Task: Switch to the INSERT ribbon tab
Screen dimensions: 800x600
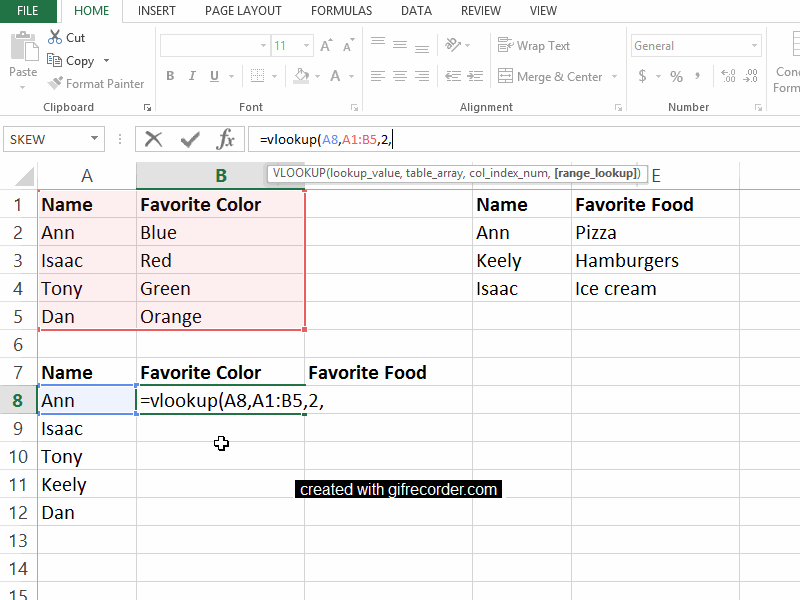Action: [x=156, y=11]
